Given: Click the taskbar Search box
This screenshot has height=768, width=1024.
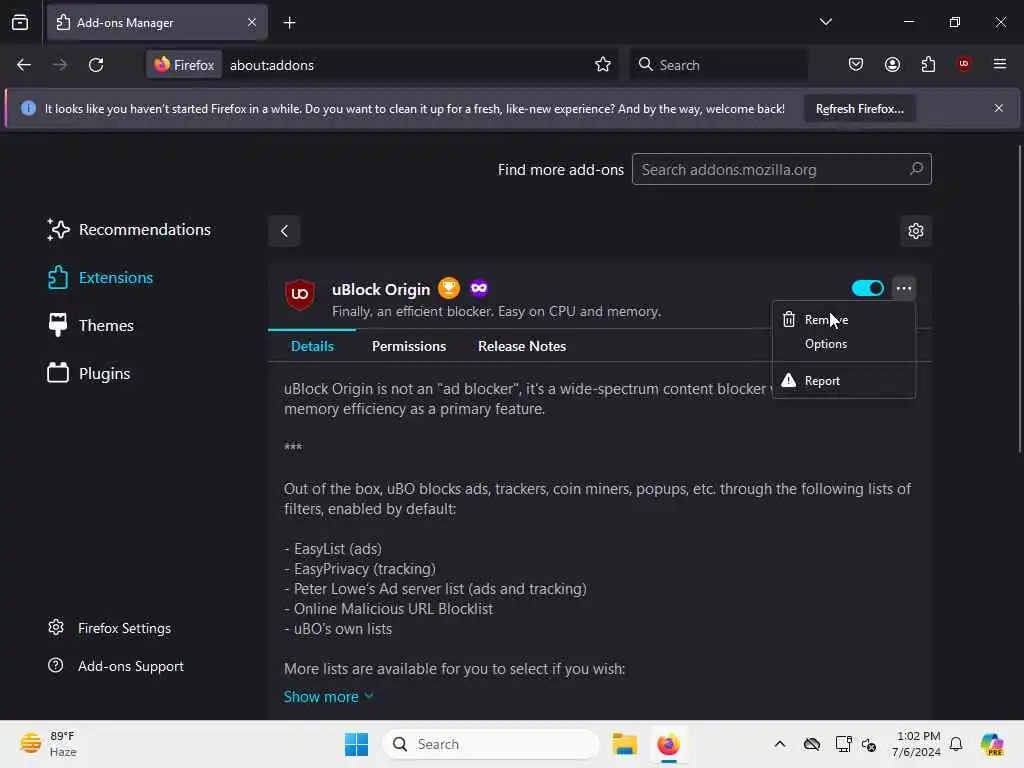Looking at the screenshot, I should (x=491, y=744).
